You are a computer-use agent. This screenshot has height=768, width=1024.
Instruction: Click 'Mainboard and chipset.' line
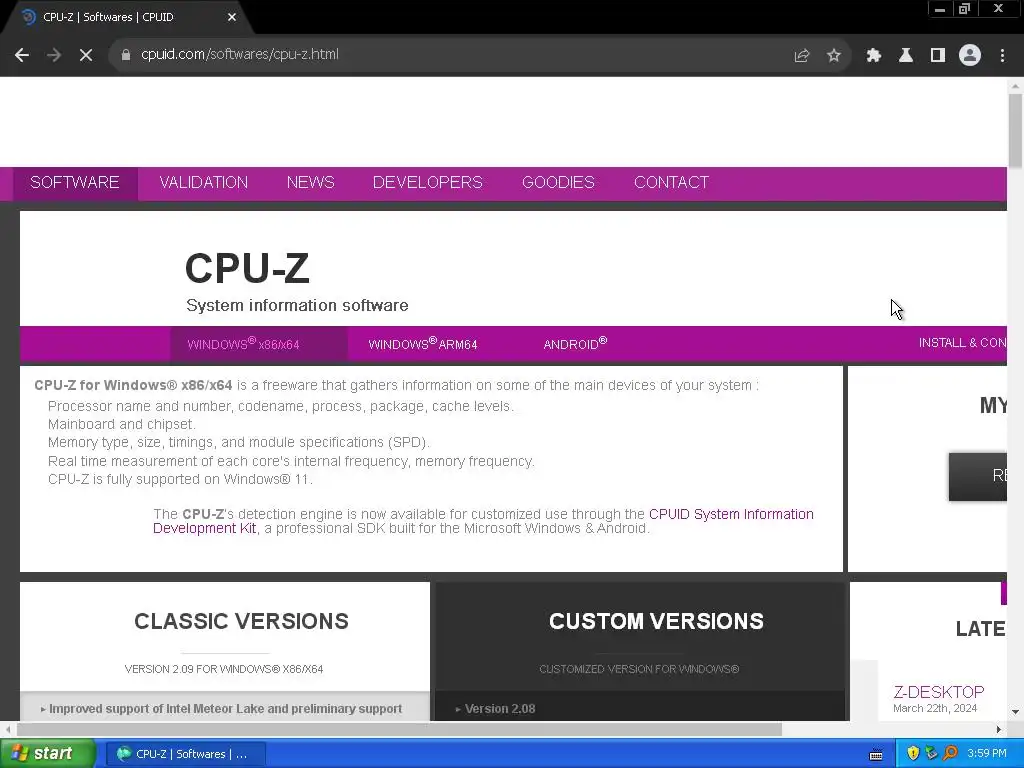coord(121,424)
